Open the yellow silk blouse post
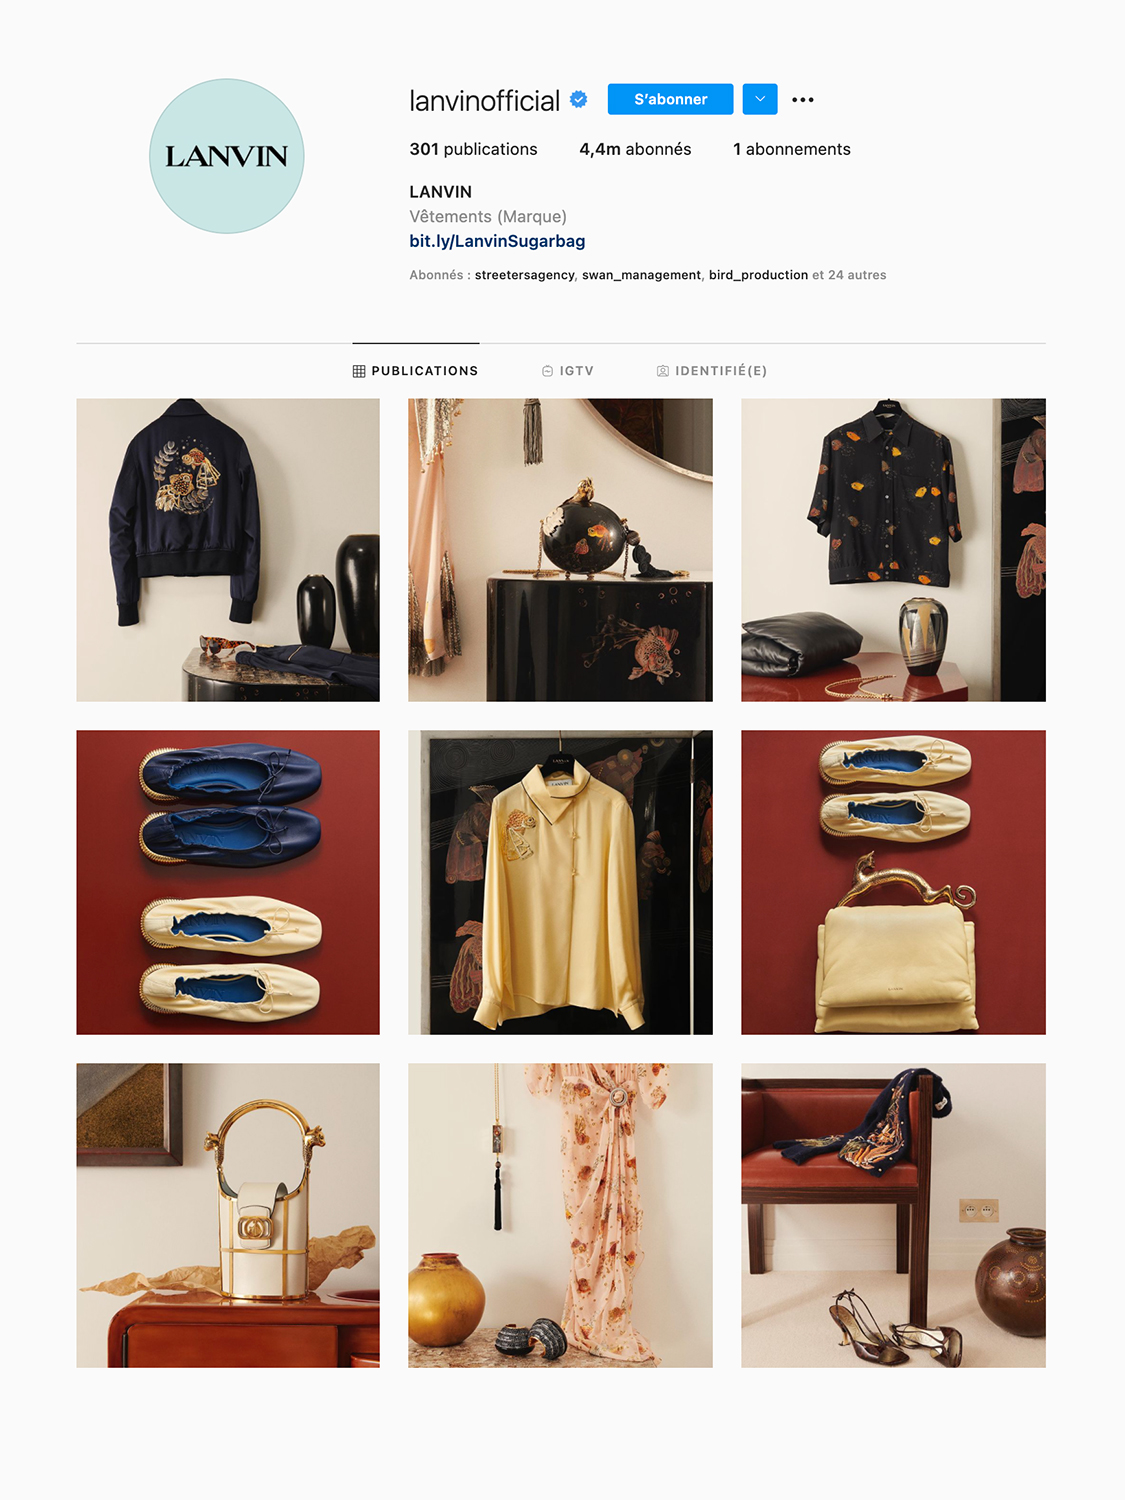 [560, 882]
